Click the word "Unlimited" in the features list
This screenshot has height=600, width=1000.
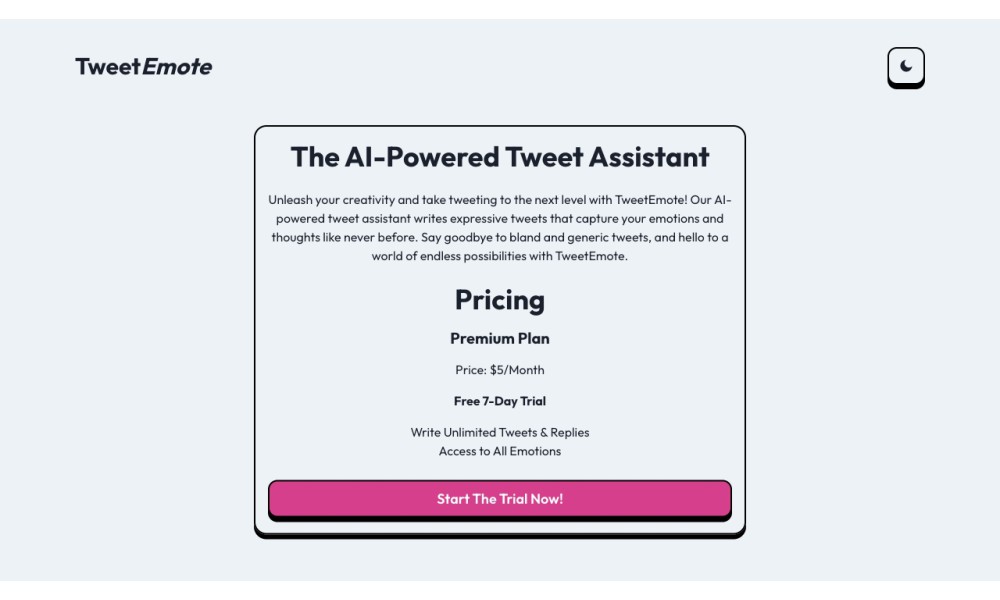470,433
